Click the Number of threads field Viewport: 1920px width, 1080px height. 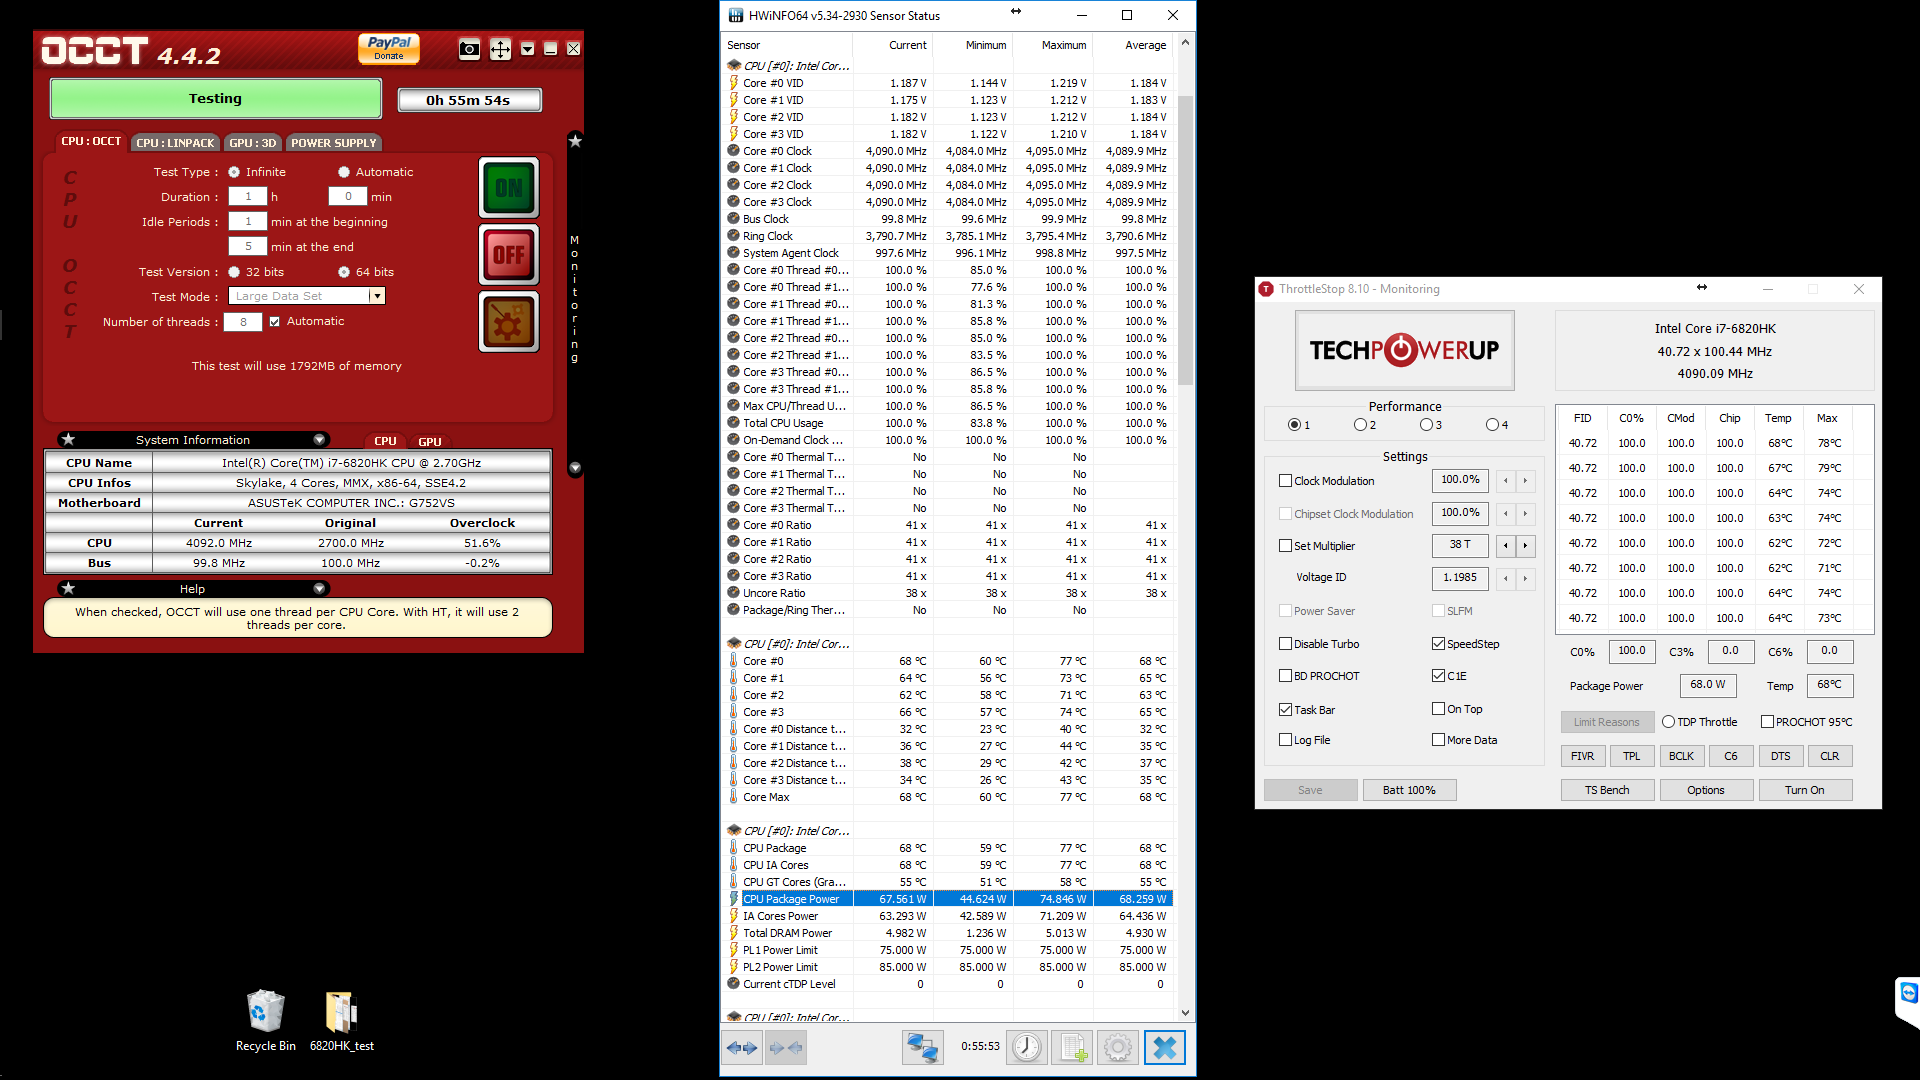pos(243,322)
